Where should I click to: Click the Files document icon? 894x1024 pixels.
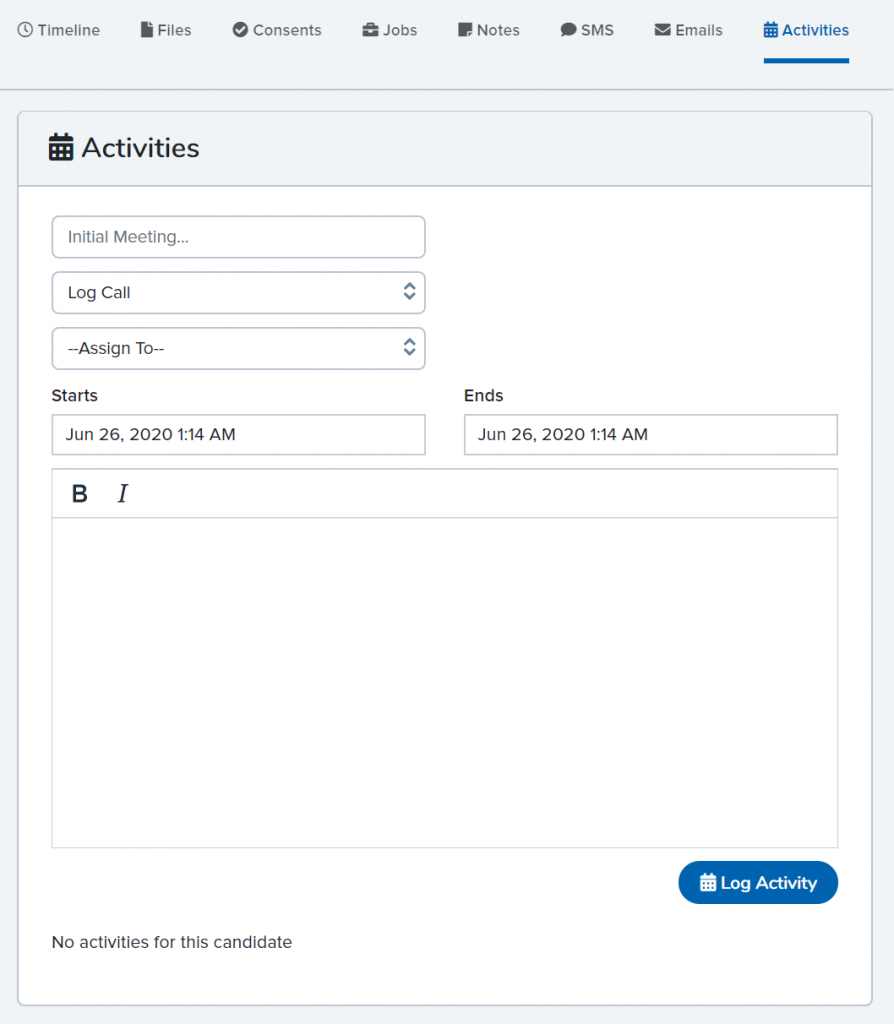click(x=147, y=30)
